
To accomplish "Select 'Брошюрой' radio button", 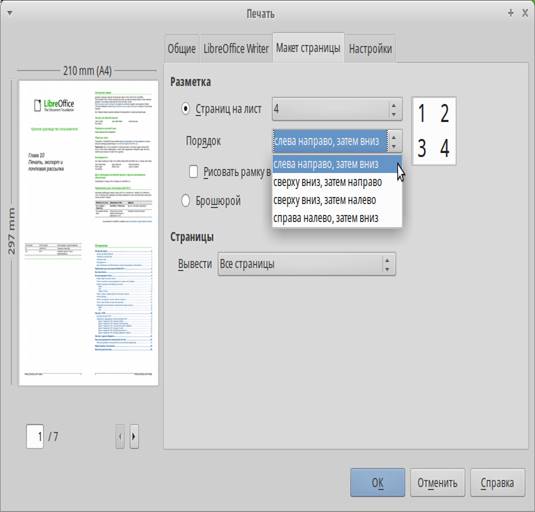I will (x=185, y=201).
